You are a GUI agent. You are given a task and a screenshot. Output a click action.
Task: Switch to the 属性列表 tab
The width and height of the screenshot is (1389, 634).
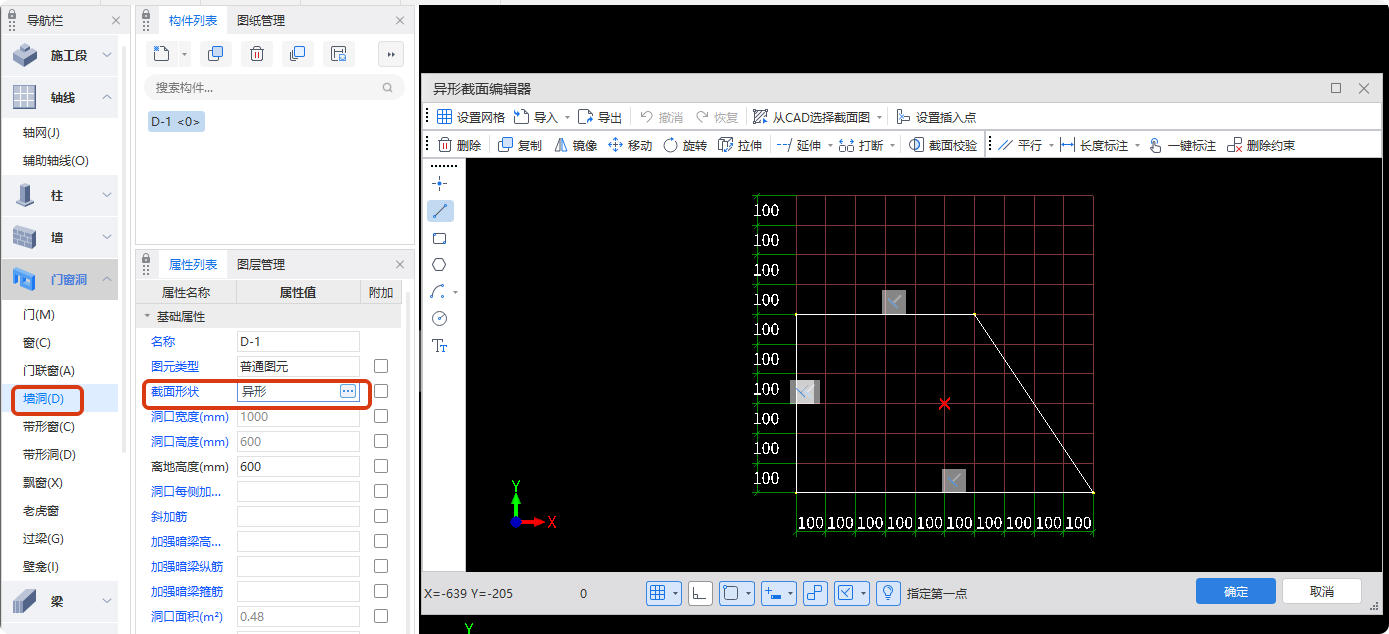[193, 264]
